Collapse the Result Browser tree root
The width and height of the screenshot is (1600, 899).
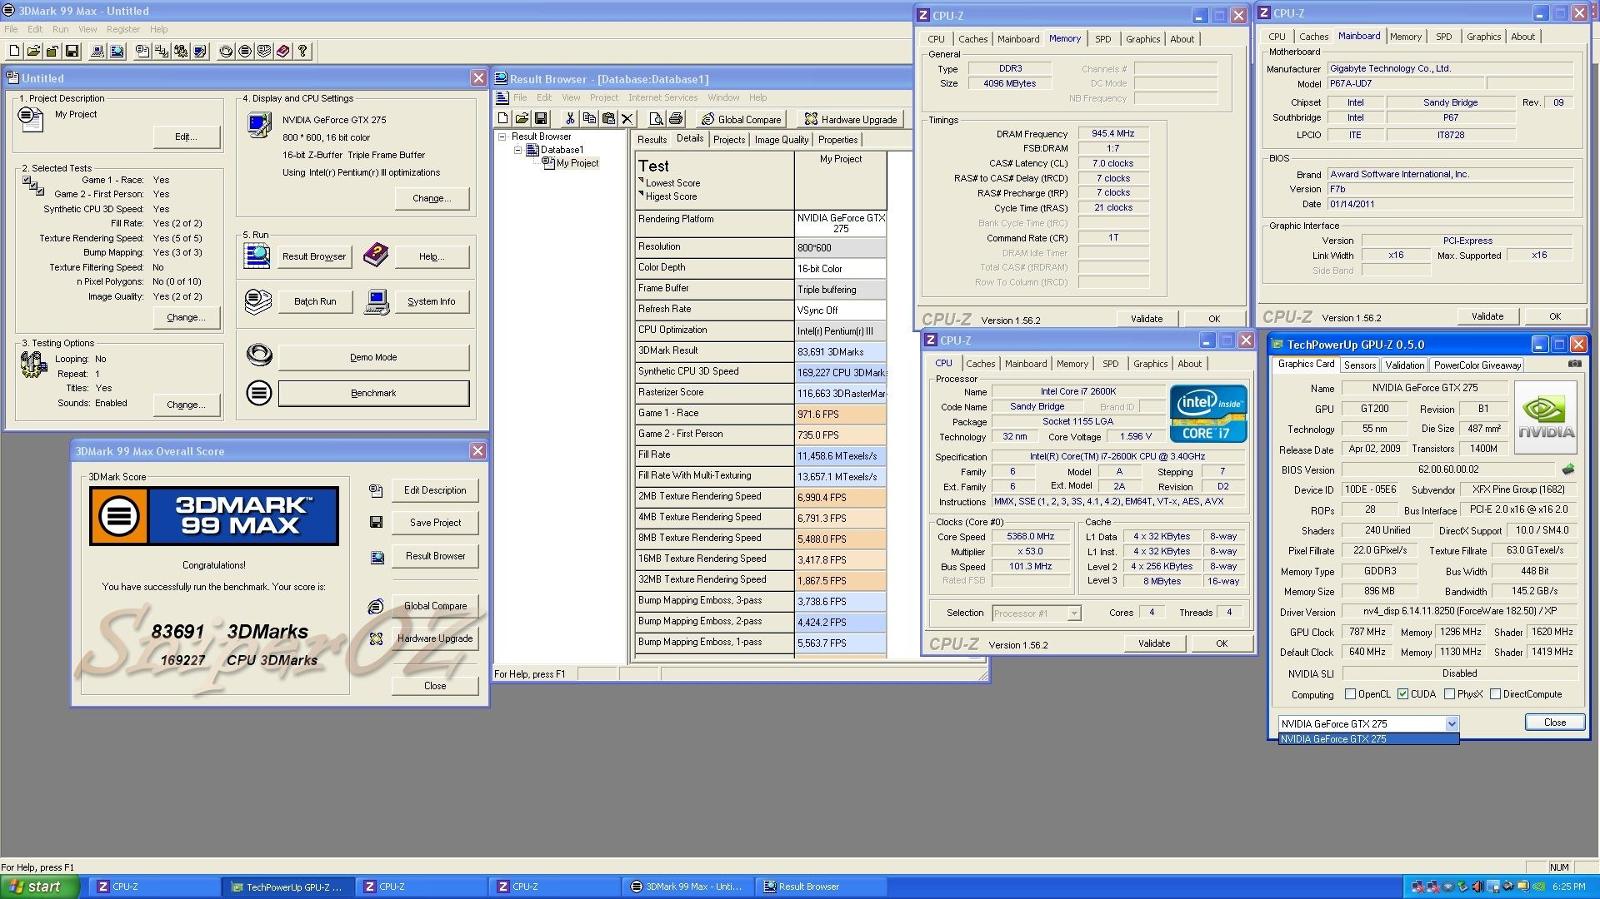(502, 137)
